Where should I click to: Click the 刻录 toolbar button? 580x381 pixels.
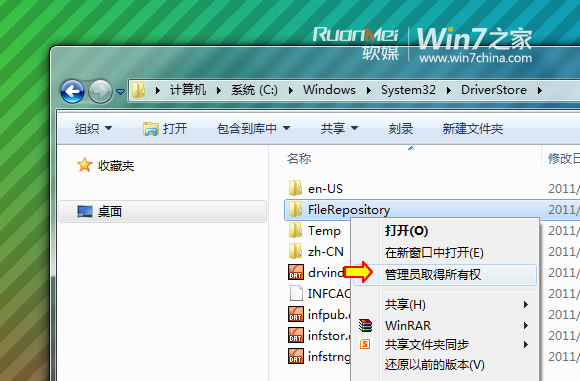(x=401, y=129)
